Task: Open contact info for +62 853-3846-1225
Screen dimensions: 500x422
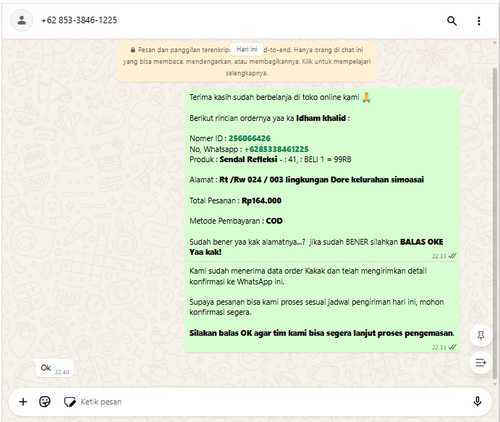Action: pos(79,20)
